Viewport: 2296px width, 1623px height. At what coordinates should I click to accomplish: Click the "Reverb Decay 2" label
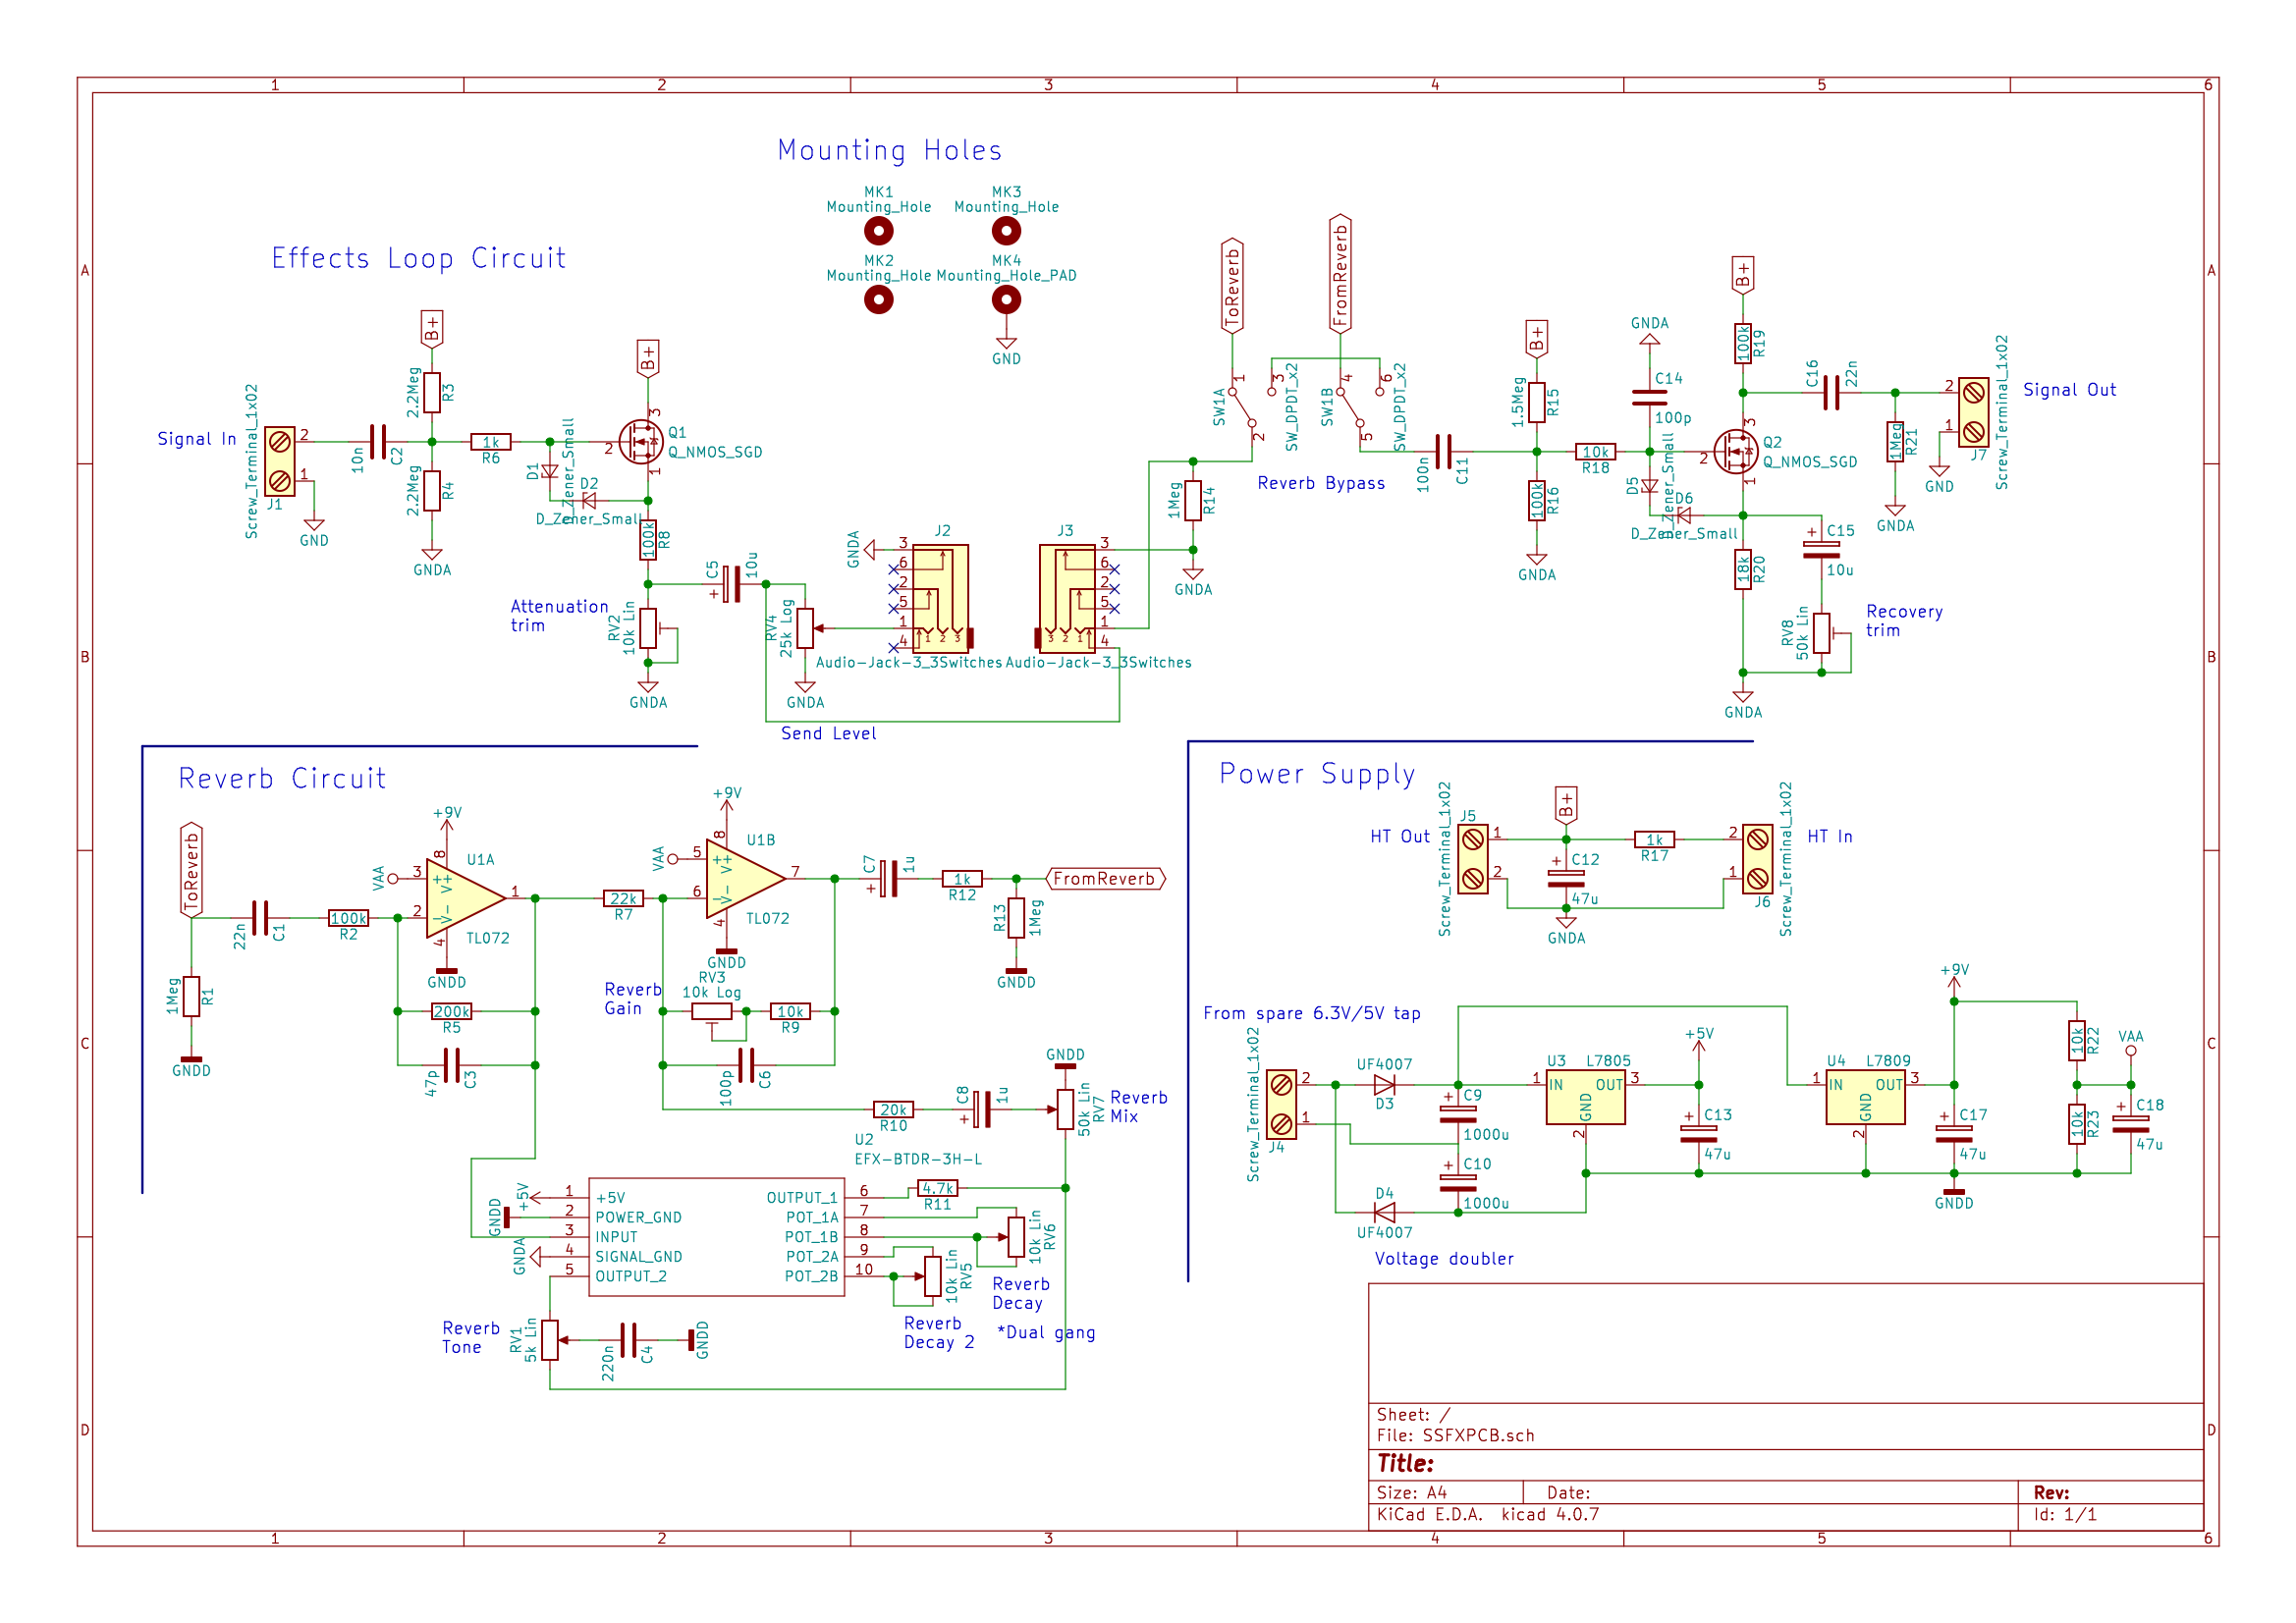click(x=939, y=1333)
